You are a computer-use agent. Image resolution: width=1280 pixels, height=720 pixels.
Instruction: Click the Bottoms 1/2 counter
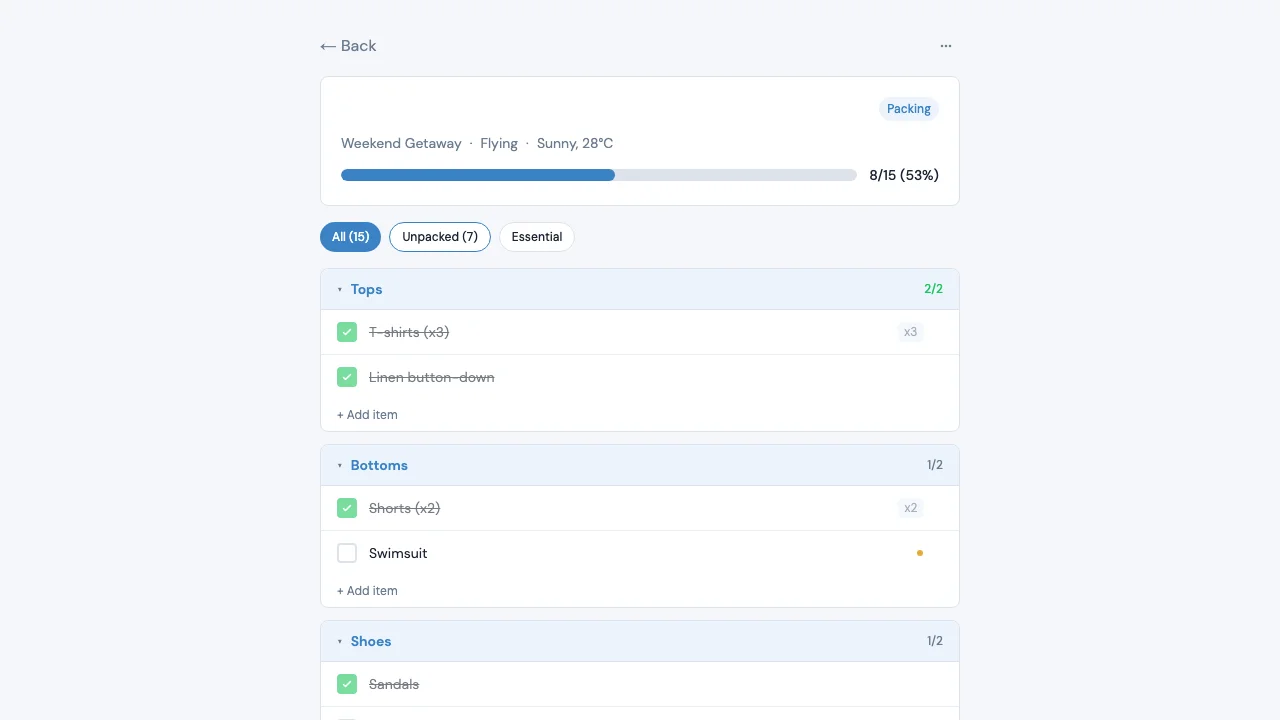pyautogui.click(x=935, y=465)
